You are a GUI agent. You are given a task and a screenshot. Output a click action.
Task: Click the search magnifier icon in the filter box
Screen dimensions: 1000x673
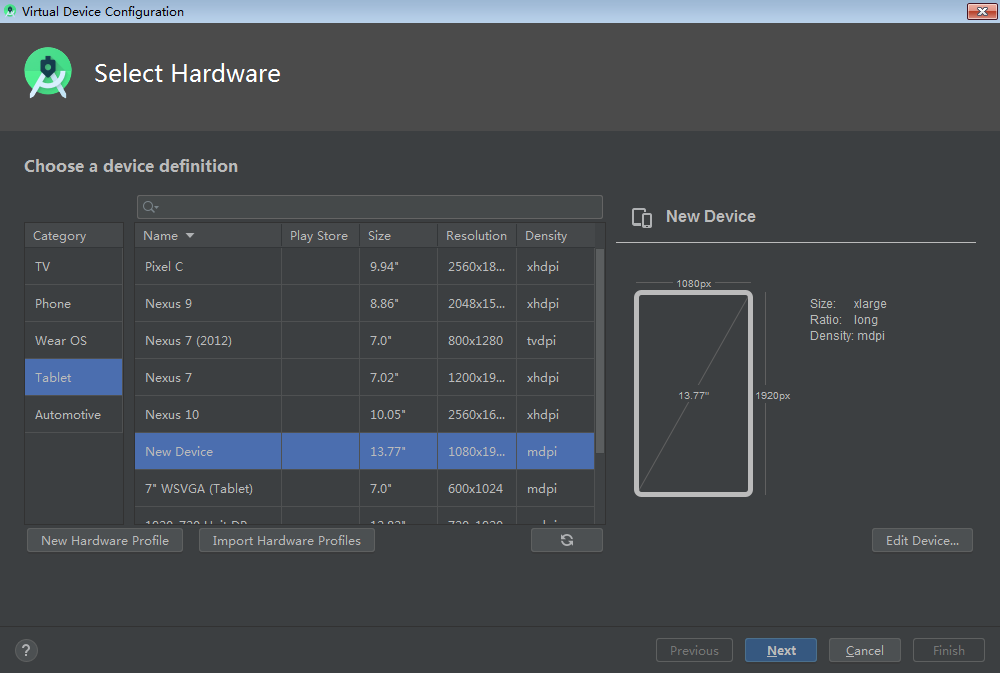click(150, 207)
